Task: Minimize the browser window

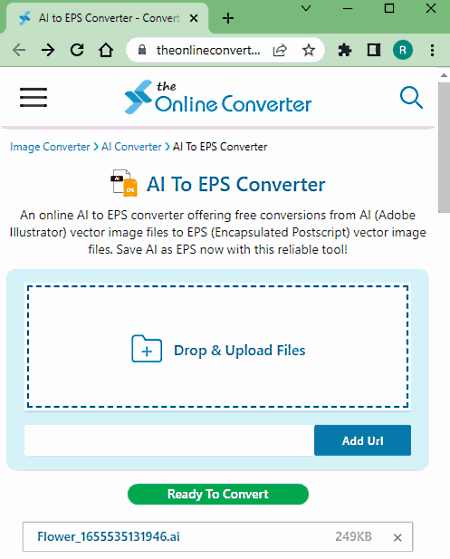Action: pyautogui.click(x=348, y=8)
